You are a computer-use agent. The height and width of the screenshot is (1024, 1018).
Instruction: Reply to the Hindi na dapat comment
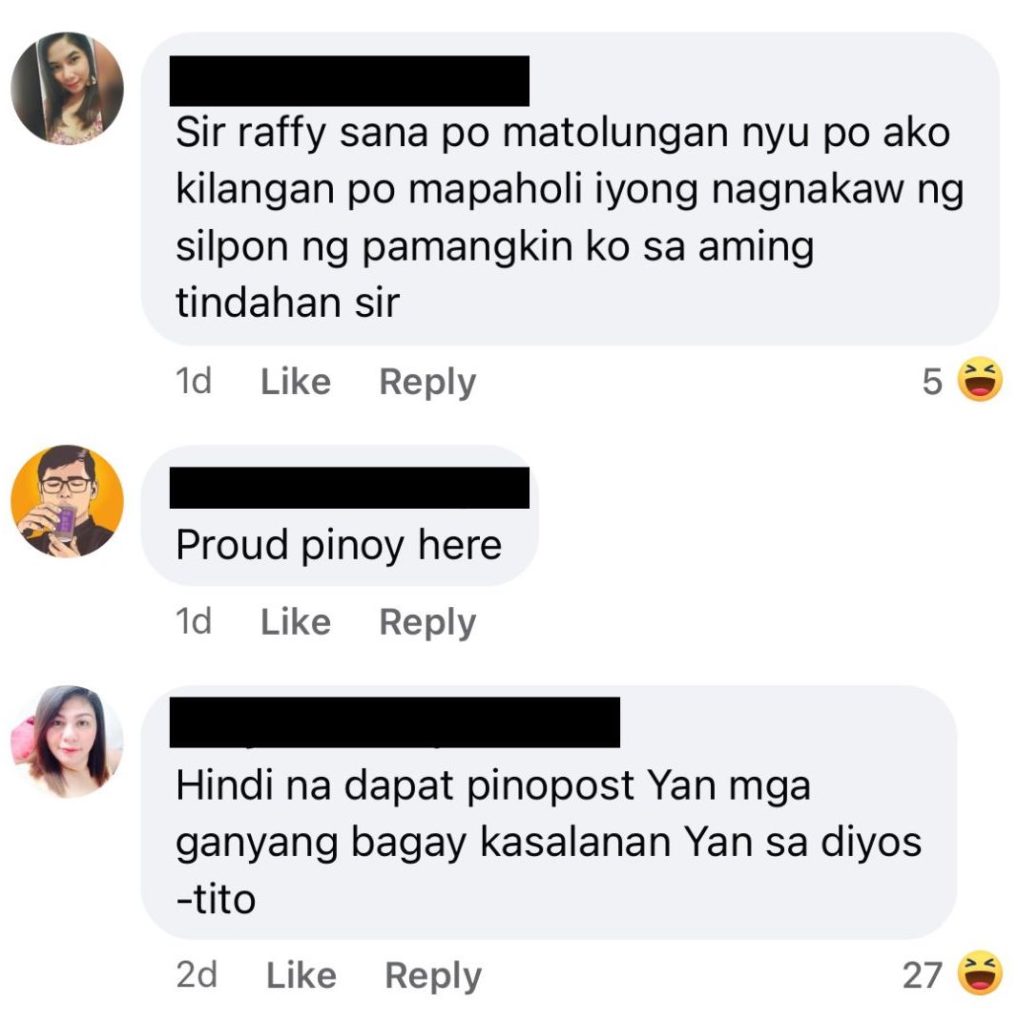(x=434, y=977)
